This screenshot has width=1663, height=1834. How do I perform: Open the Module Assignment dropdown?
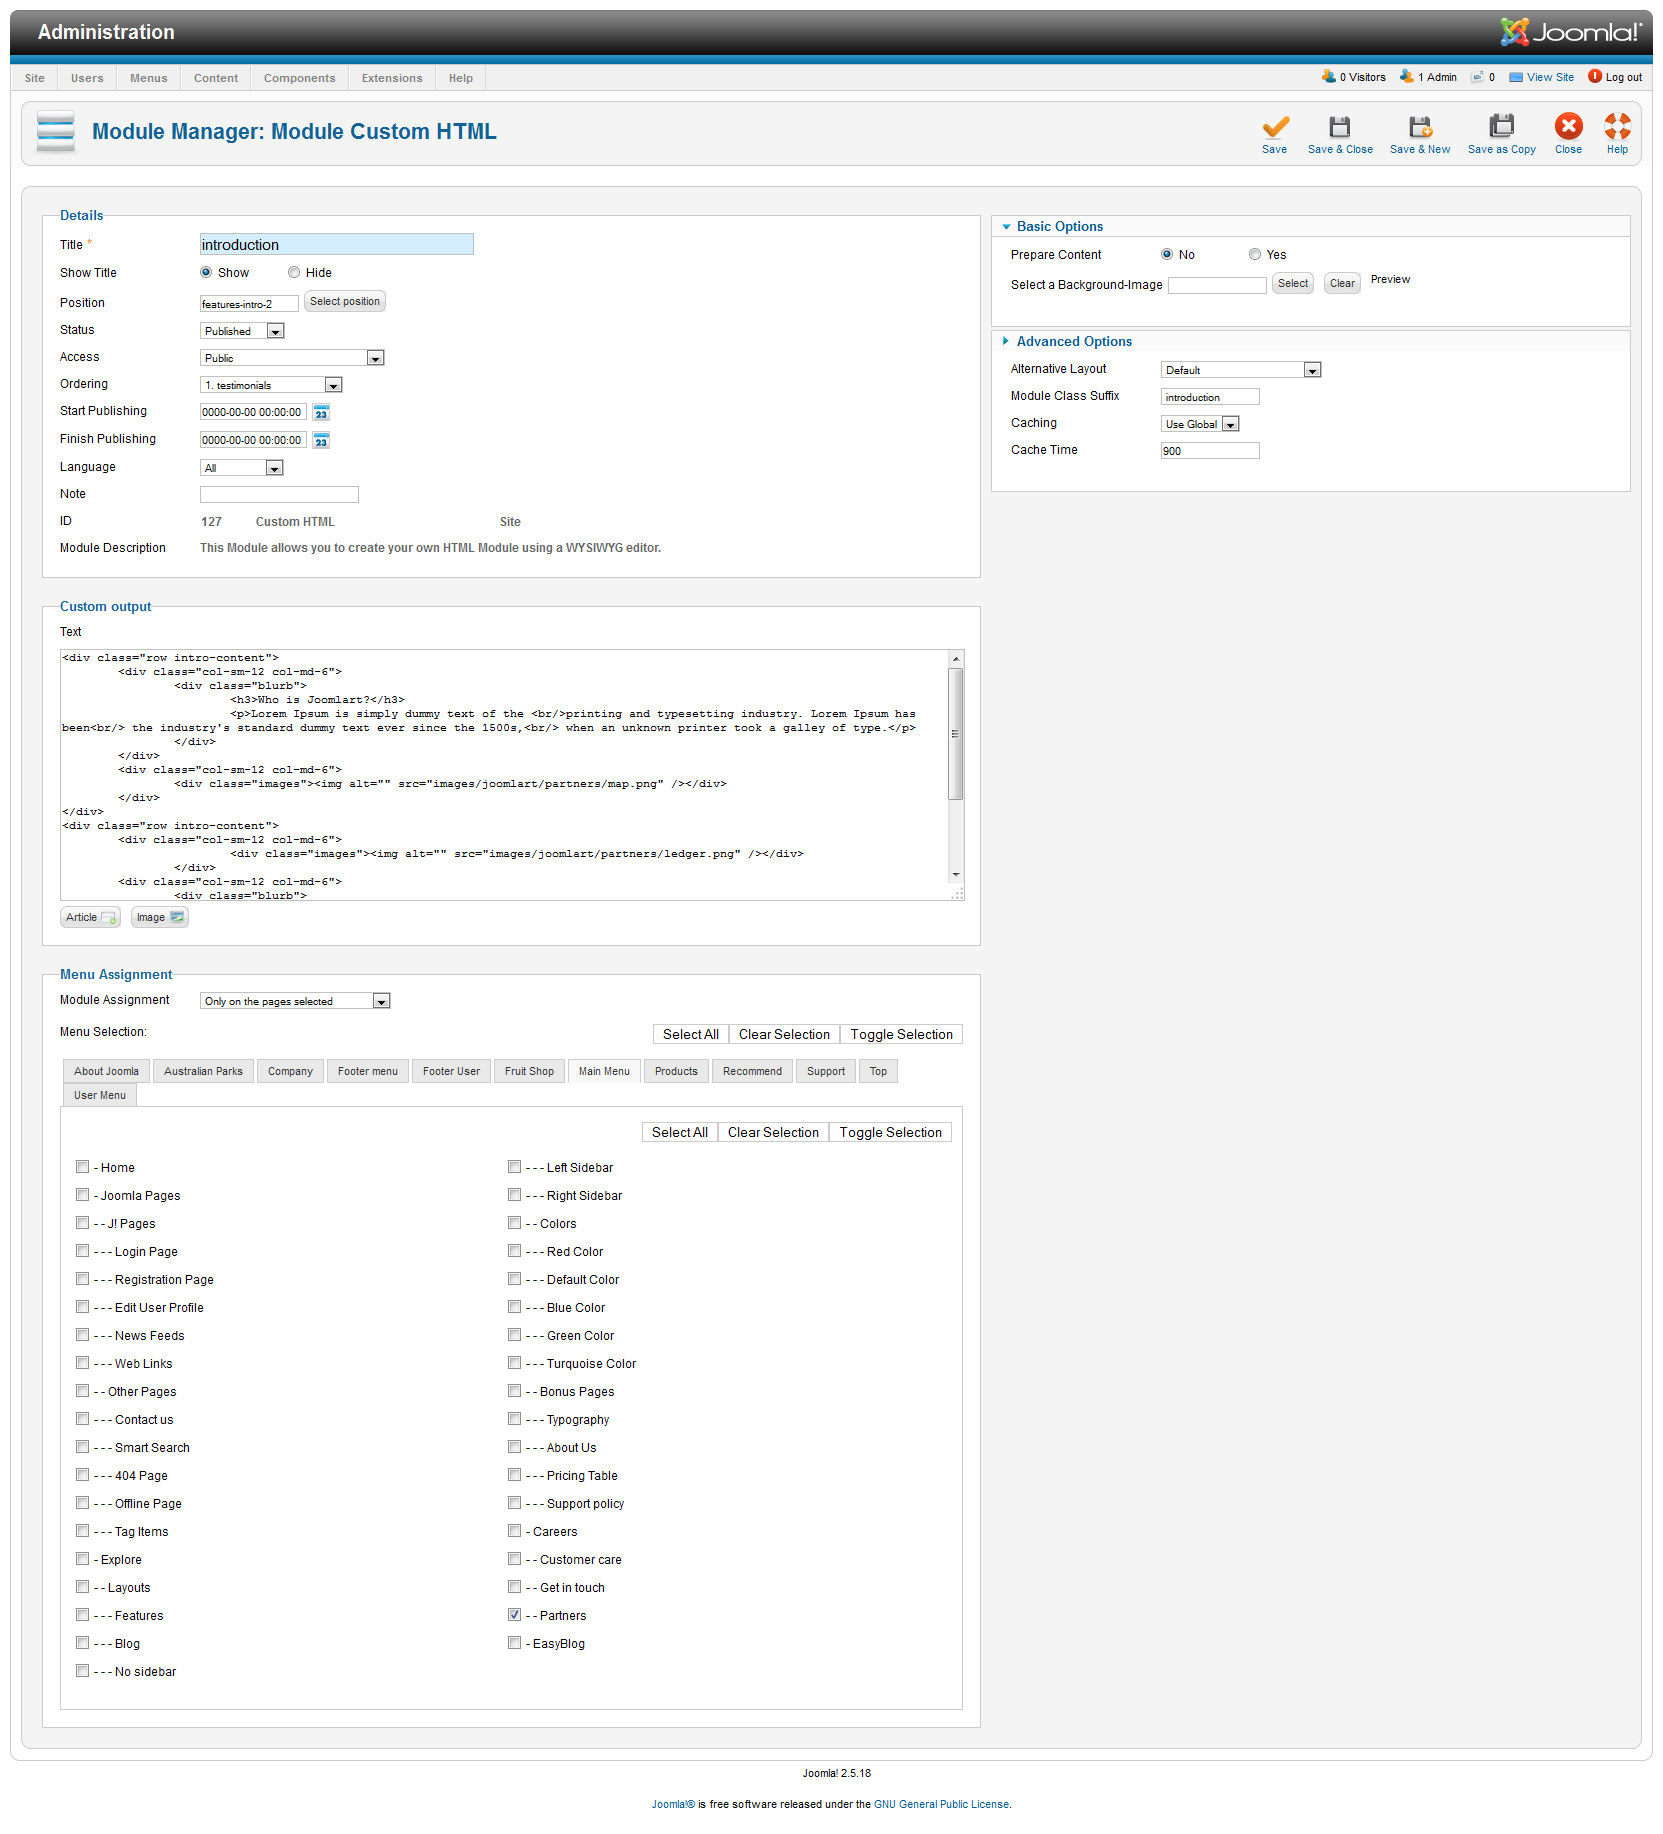tap(295, 1001)
